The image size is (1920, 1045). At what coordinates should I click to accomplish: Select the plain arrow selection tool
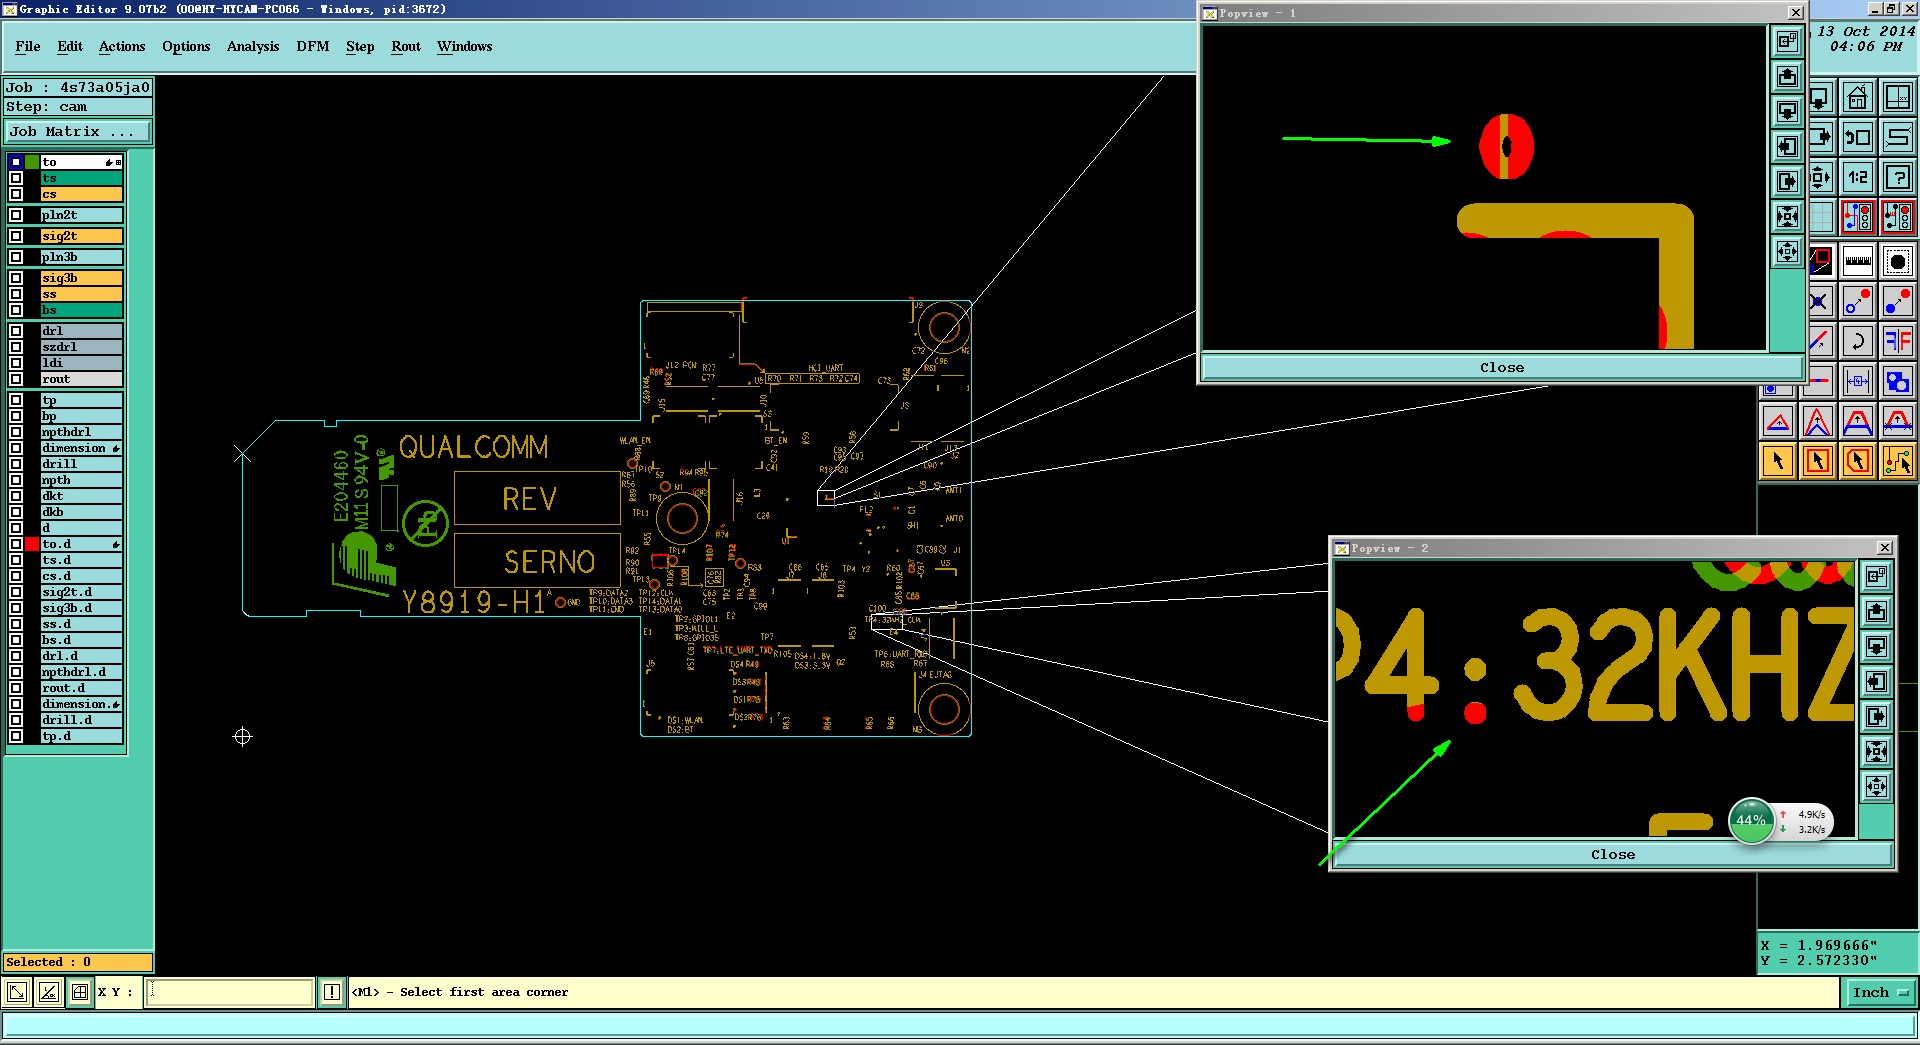pos(1778,461)
